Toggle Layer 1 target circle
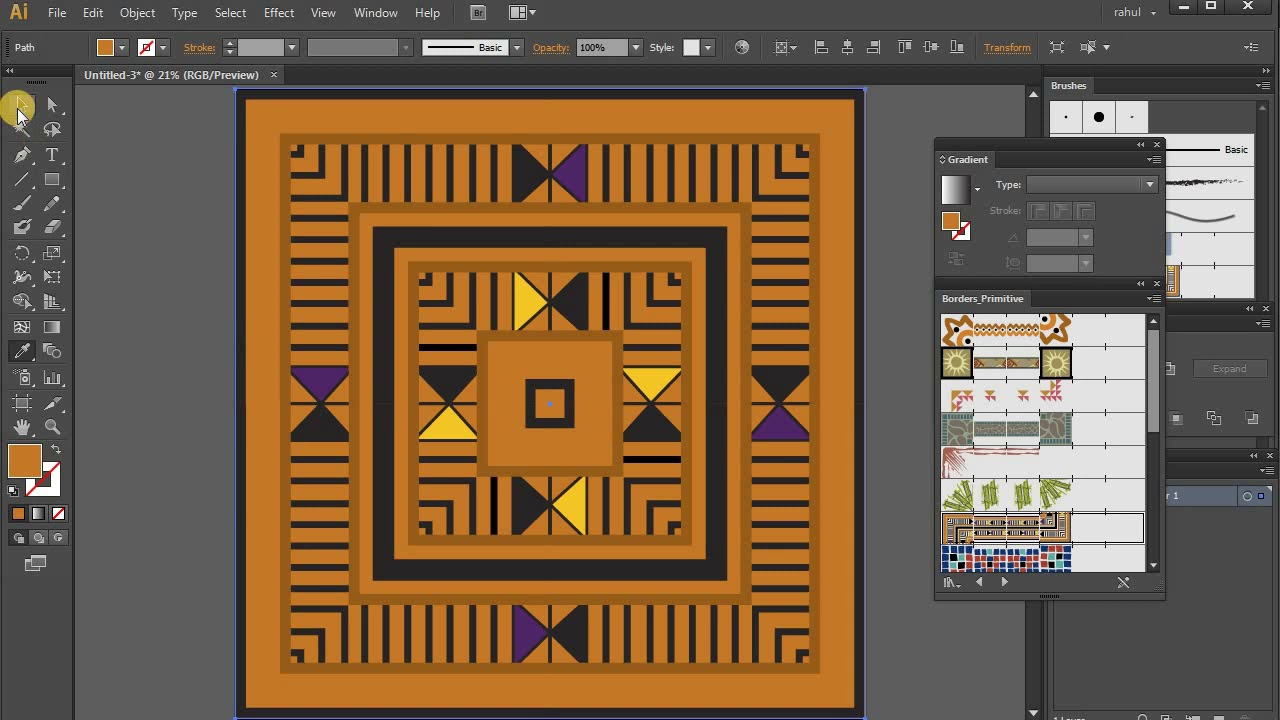 pos(1246,496)
